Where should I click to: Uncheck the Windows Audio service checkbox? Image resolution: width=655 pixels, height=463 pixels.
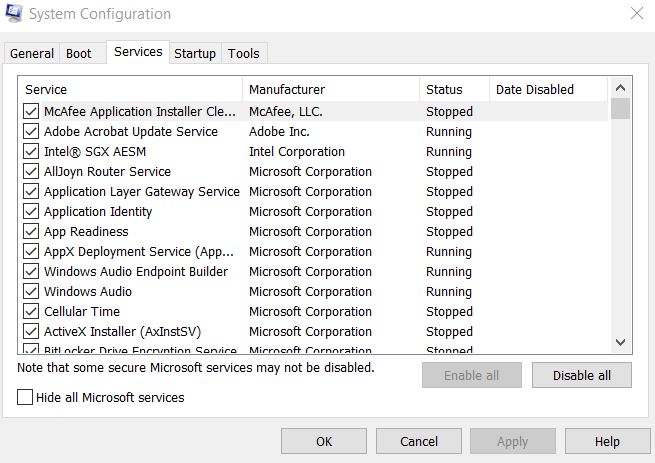(x=31, y=291)
